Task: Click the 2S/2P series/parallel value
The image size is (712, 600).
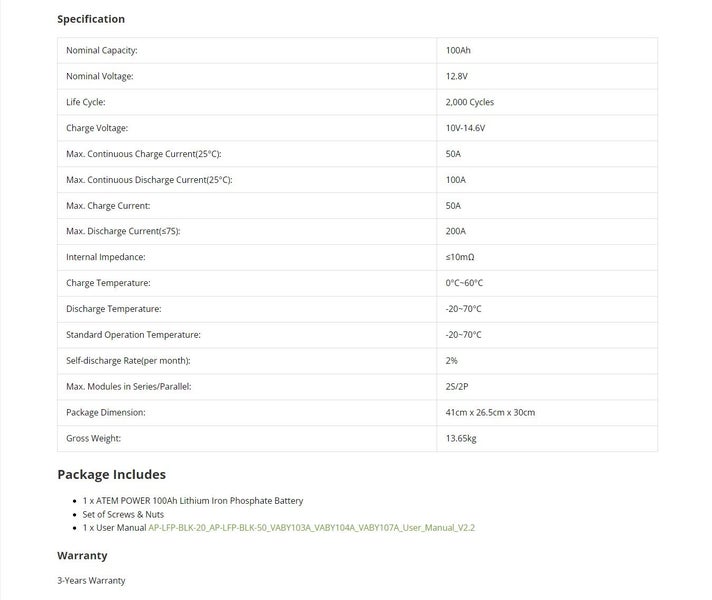Action: (457, 387)
